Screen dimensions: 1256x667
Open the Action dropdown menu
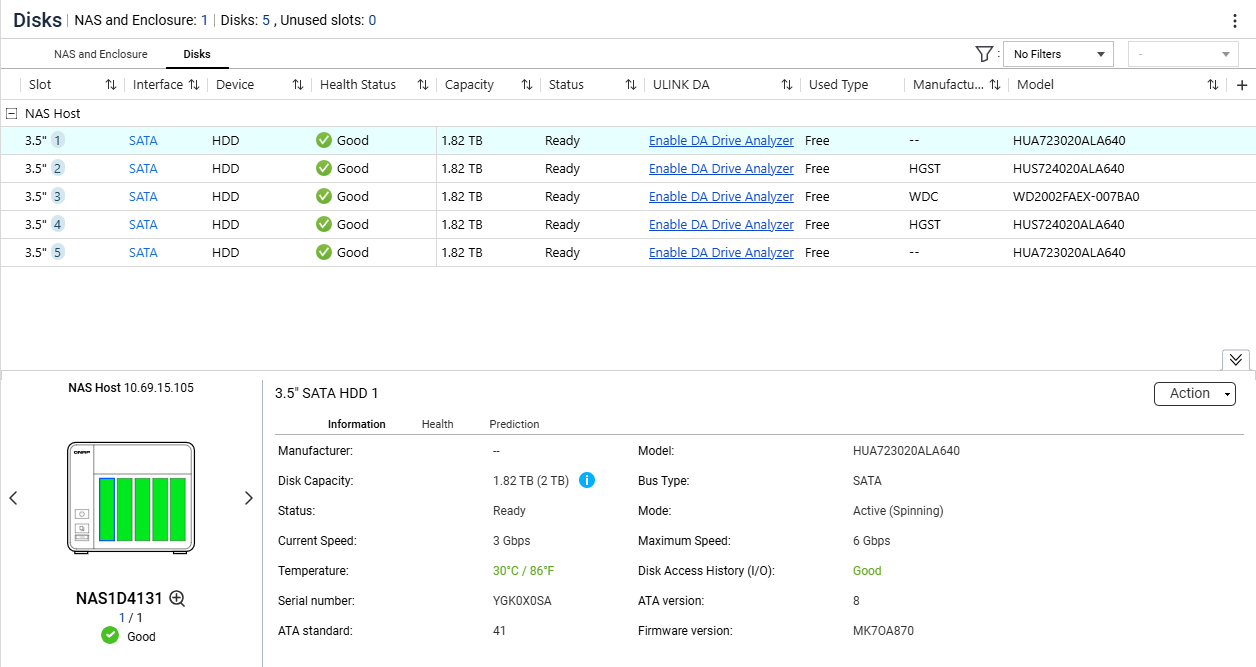(x=1194, y=394)
